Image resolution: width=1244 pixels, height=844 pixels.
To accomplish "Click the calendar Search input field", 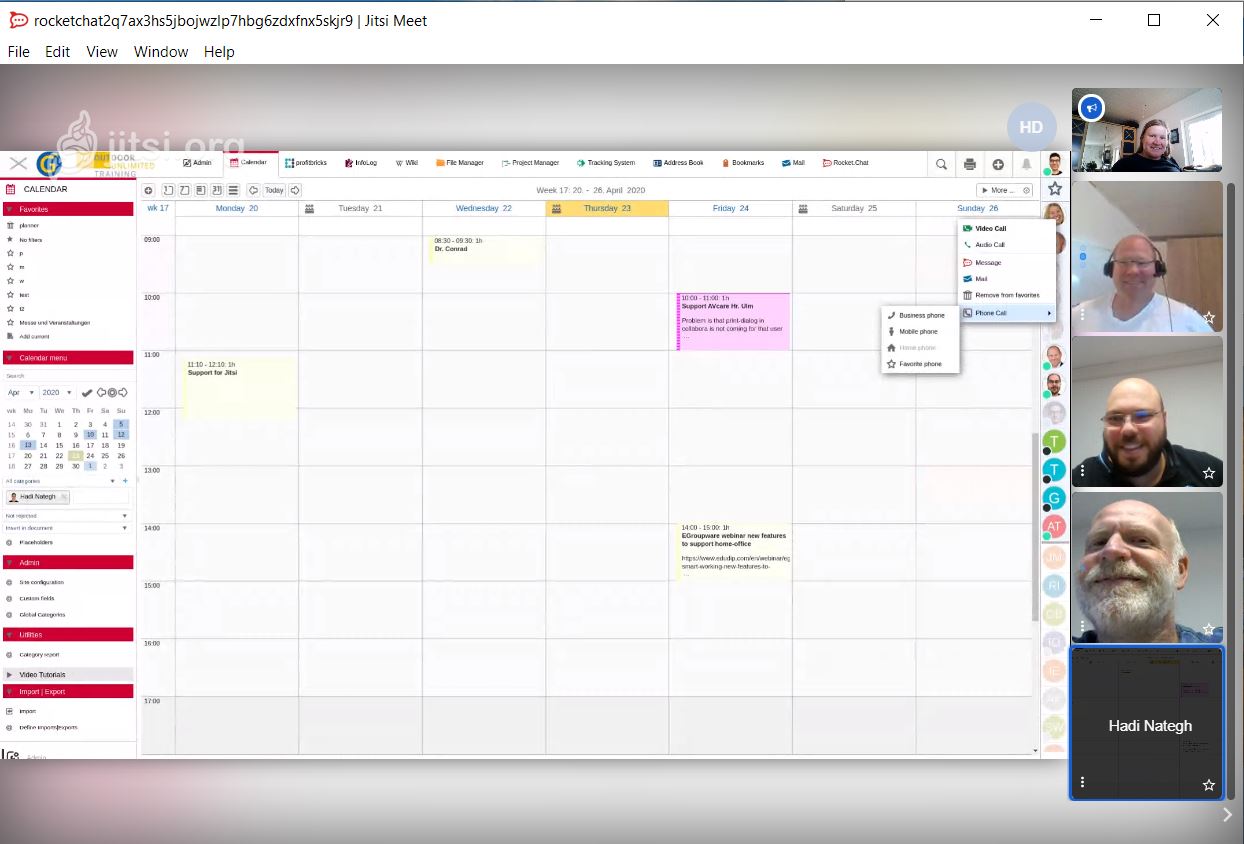I will (x=68, y=376).
